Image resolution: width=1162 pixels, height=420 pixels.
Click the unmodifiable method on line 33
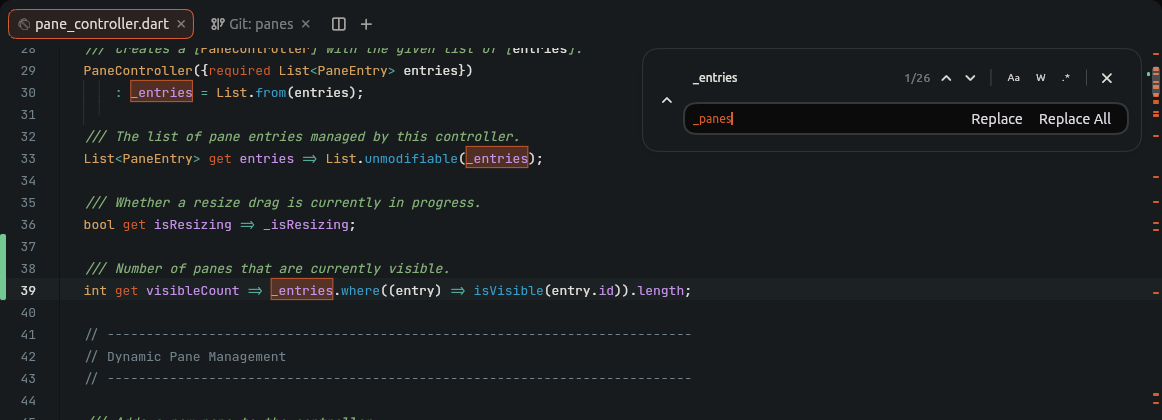411,159
